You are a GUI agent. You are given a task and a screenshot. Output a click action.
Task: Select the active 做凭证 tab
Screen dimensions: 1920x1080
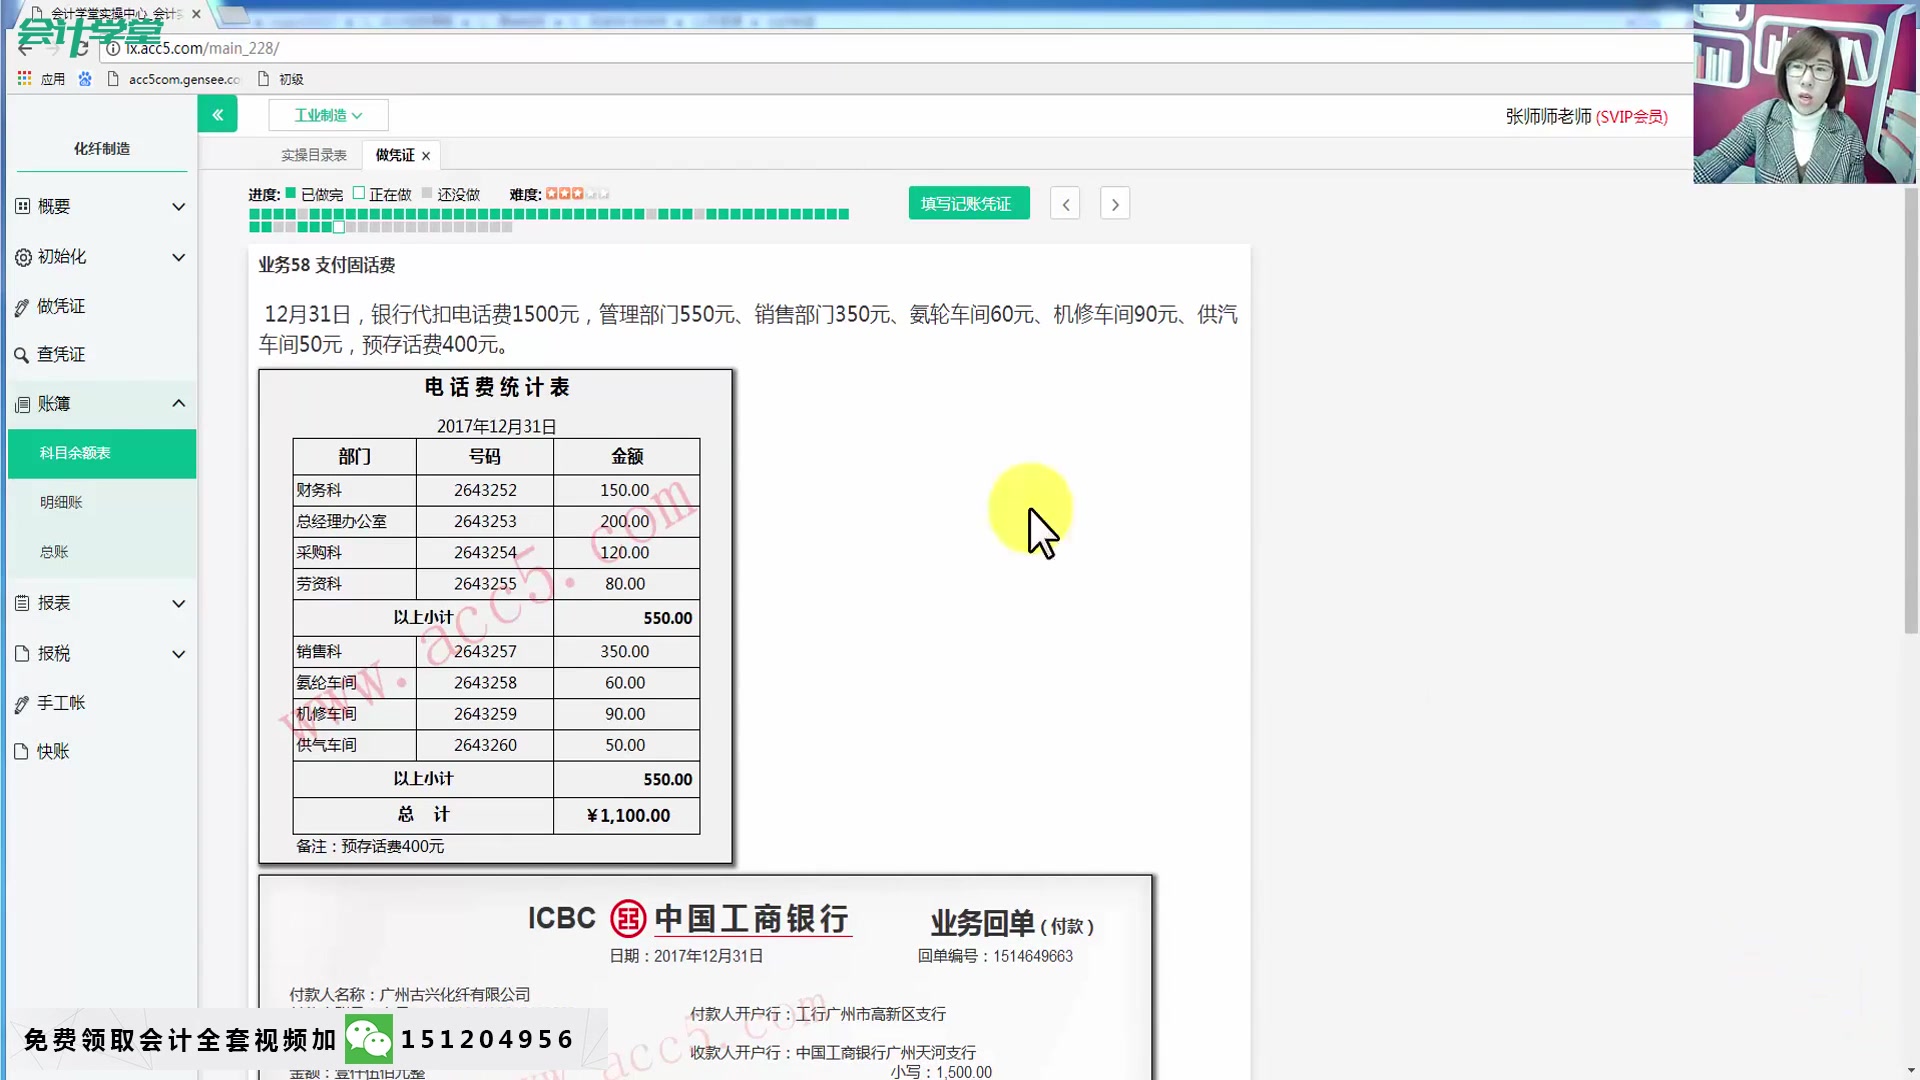pos(394,155)
